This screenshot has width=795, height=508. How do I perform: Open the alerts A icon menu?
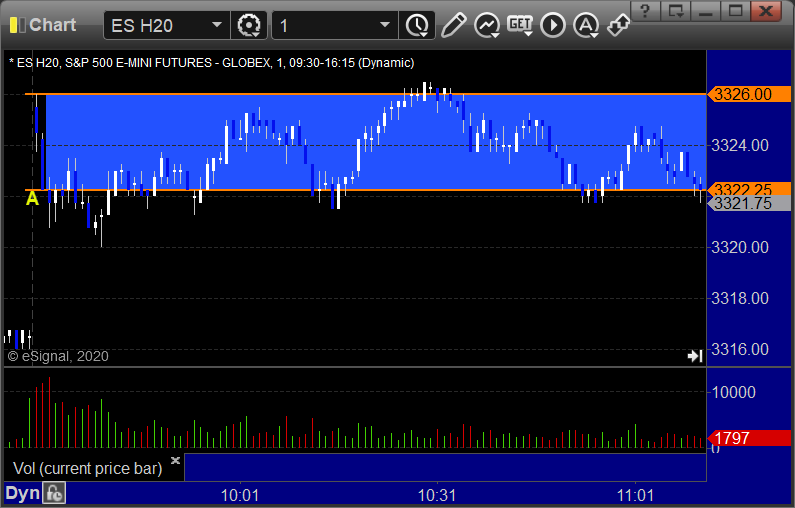point(586,25)
